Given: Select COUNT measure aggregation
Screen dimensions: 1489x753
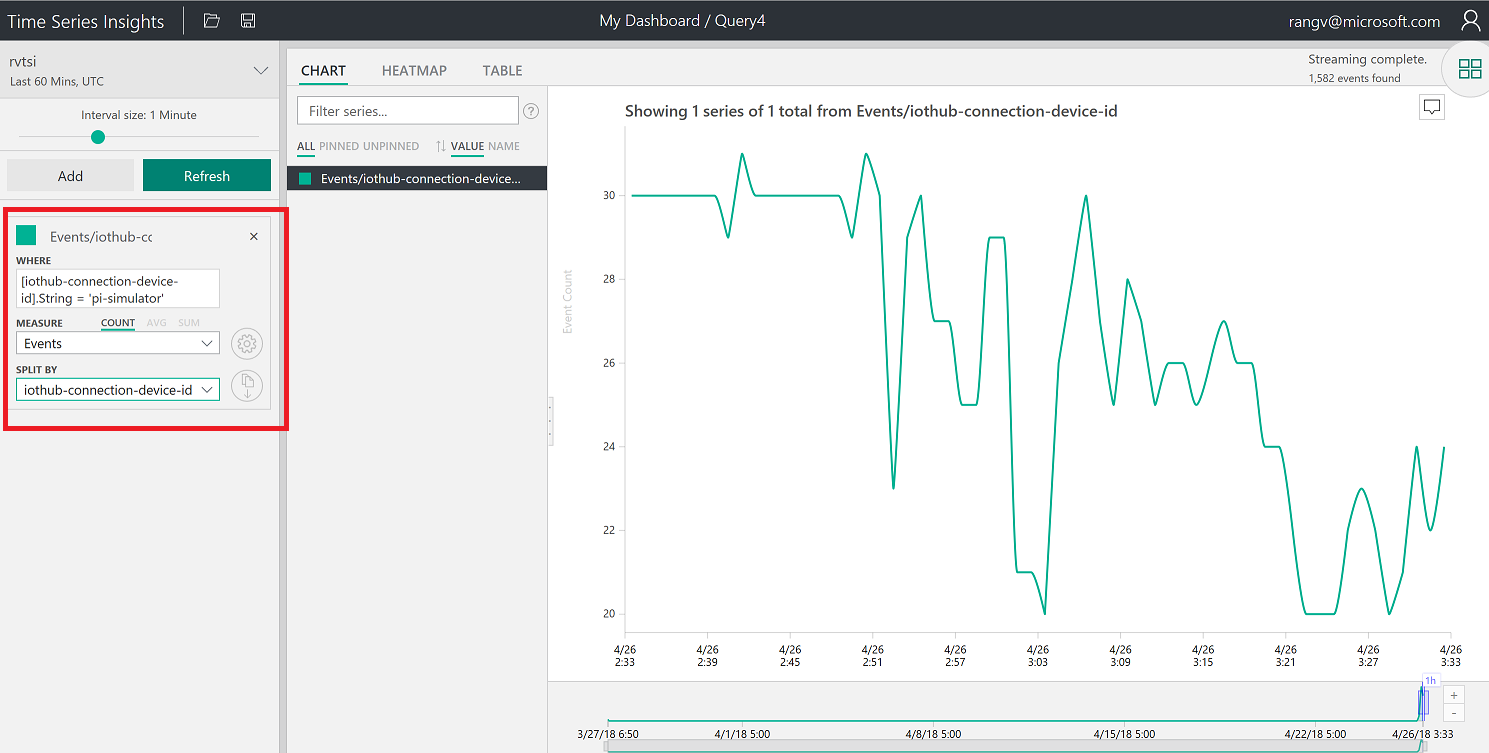Looking at the screenshot, I should point(118,323).
